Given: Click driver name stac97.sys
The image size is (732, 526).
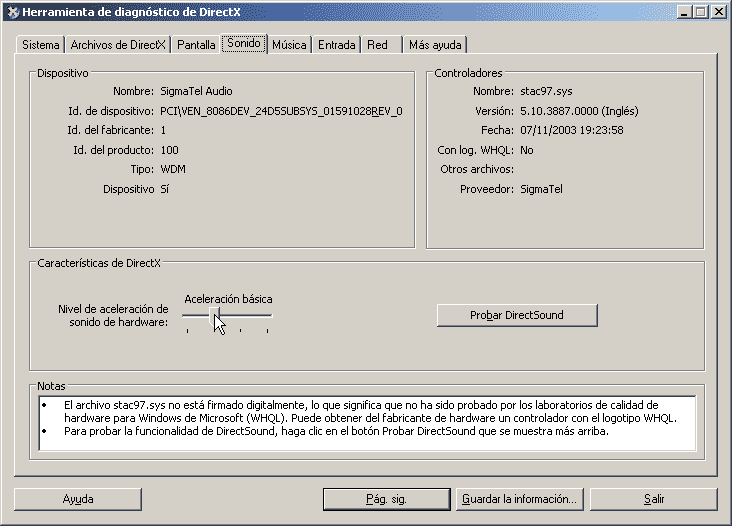Looking at the screenshot, I should [x=546, y=91].
